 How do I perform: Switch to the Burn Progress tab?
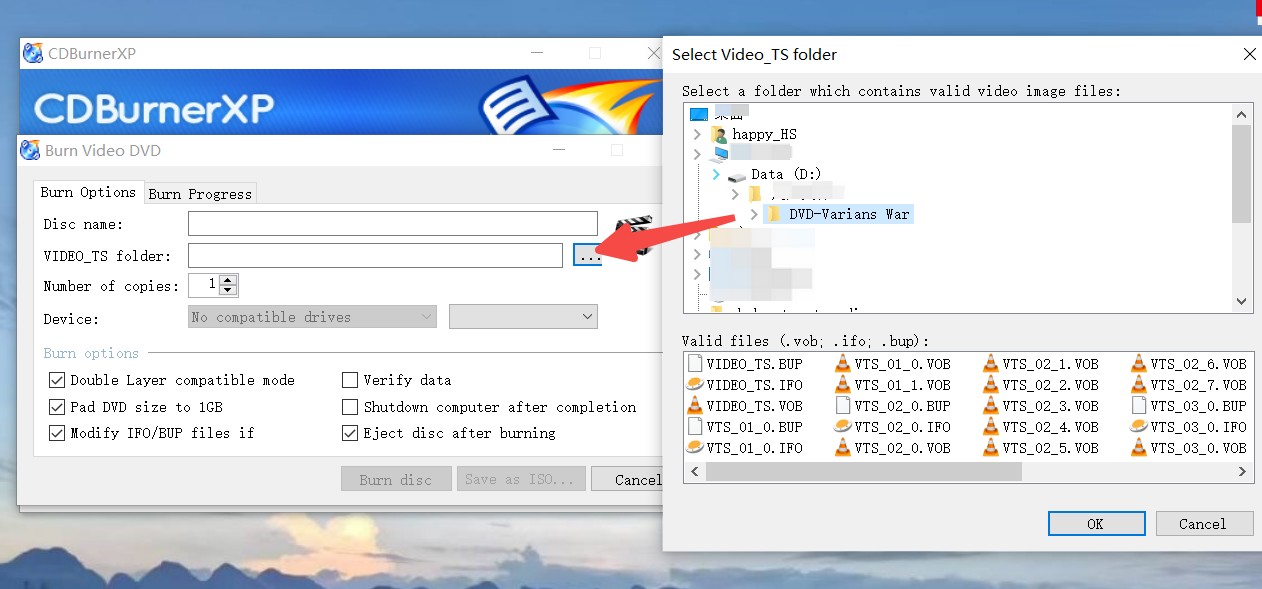pyautogui.click(x=200, y=194)
